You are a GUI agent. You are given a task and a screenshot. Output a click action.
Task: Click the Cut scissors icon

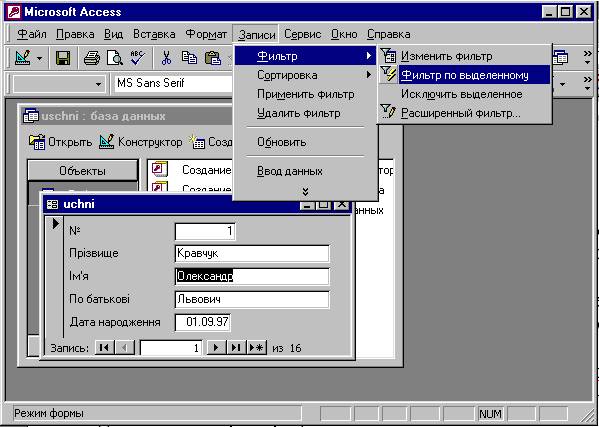[x=166, y=58]
